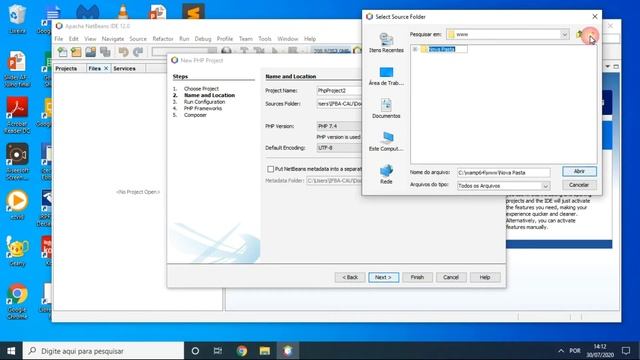Switch to the Services tab
This screenshot has width=640, height=360.
(x=124, y=69)
